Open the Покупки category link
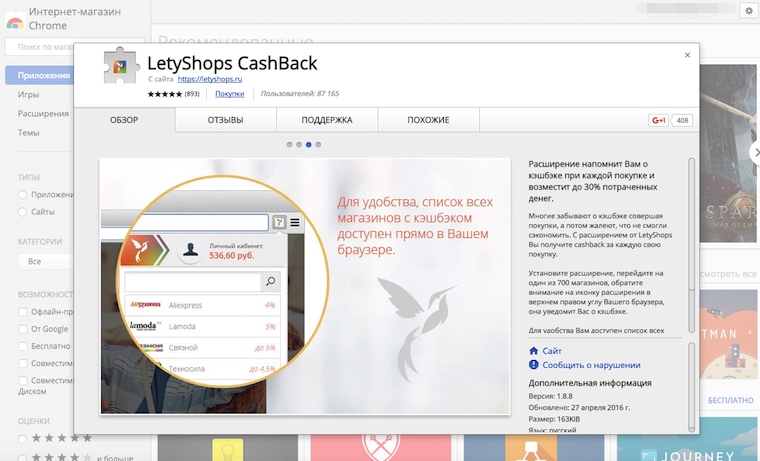 pyautogui.click(x=230, y=94)
